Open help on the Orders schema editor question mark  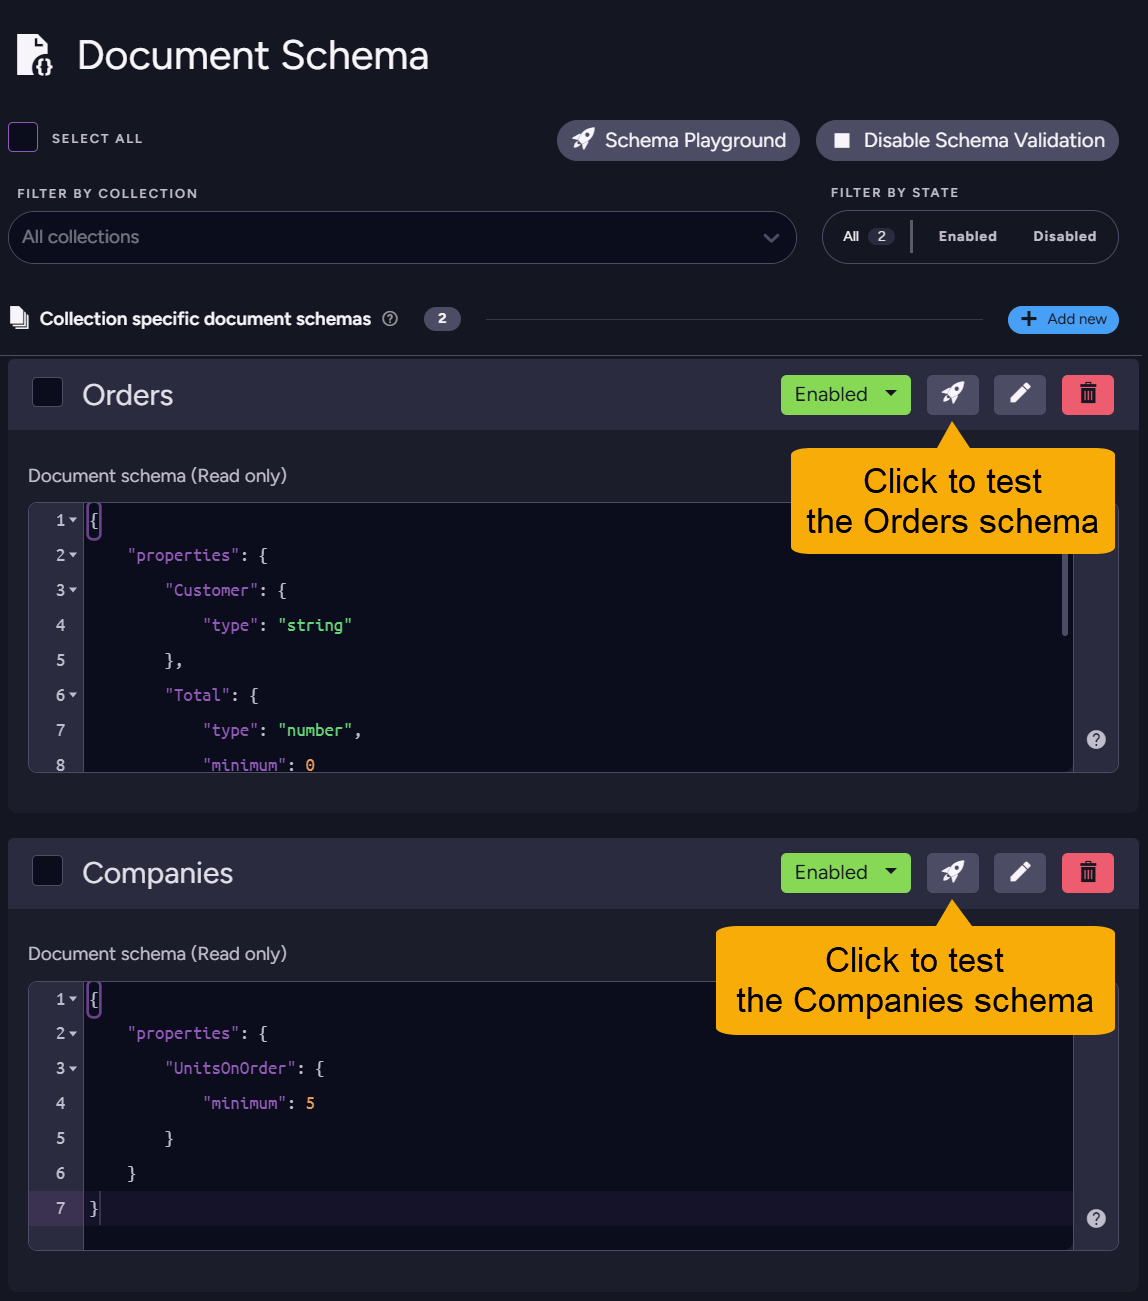point(1096,739)
